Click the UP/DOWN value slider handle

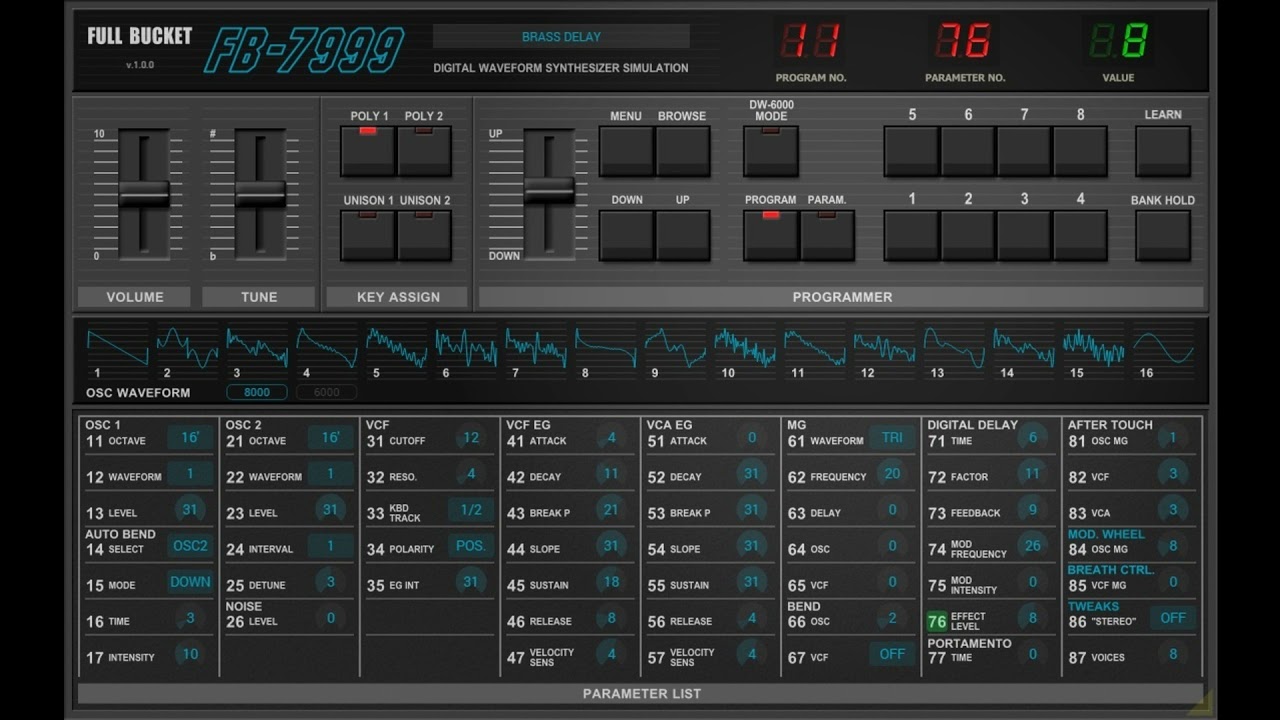(x=549, y=190)
